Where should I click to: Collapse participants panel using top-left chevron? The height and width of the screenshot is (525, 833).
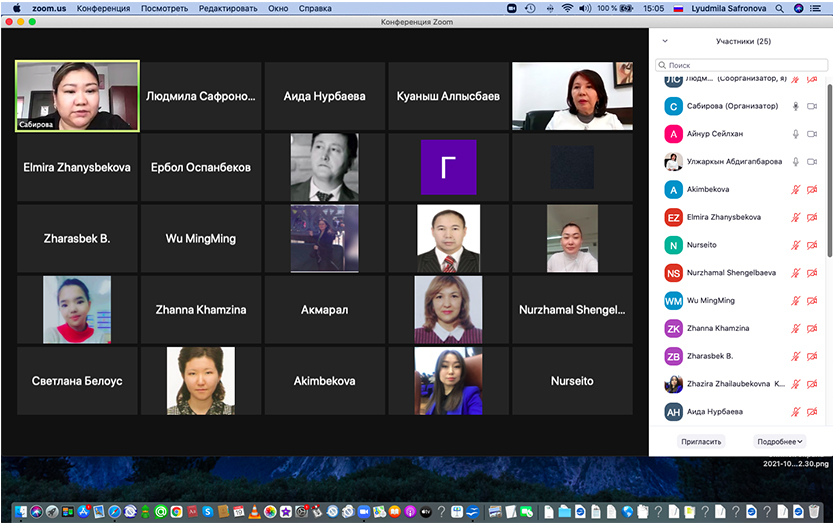[665, 42]
